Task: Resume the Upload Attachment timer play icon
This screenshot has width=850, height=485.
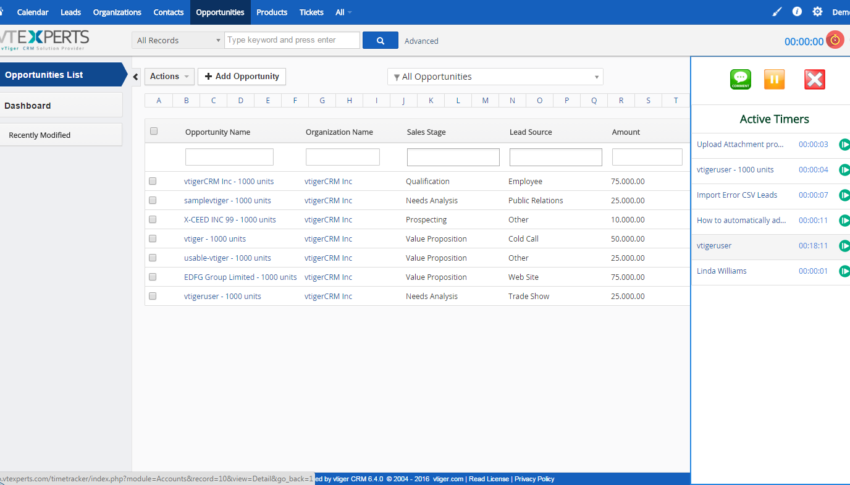Action: [x=844, y=144]
